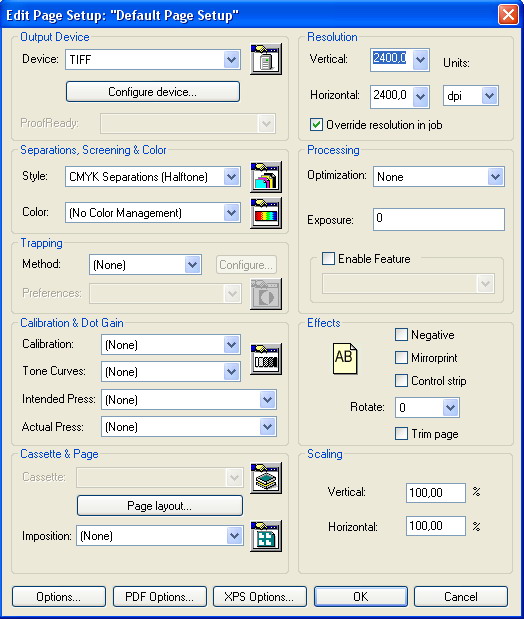
Task: Open the Device Manager icon beside TIFF device
Action: 266,59
